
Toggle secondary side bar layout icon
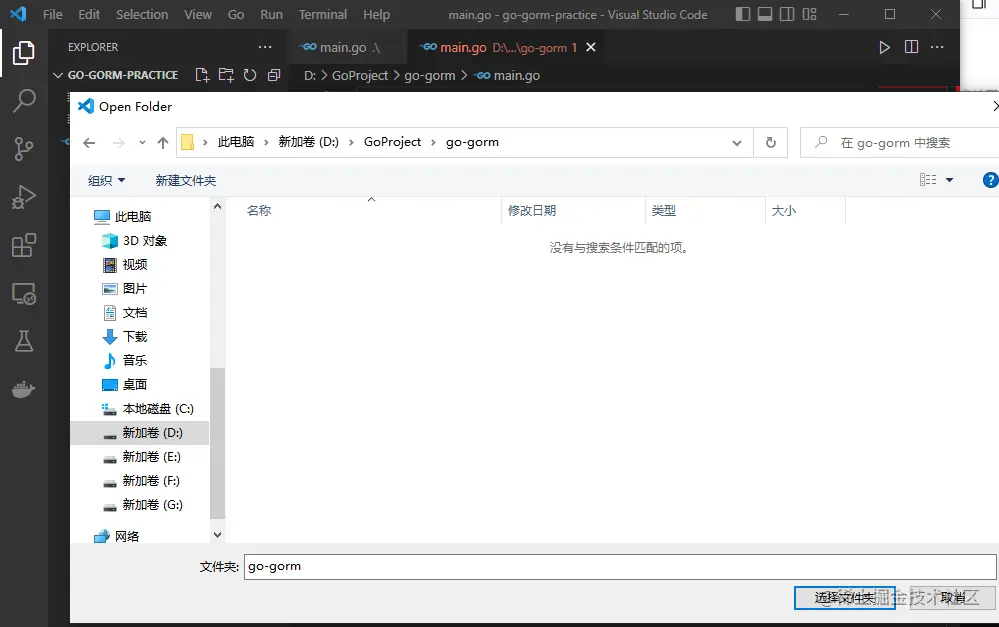(x=787, y=14)
